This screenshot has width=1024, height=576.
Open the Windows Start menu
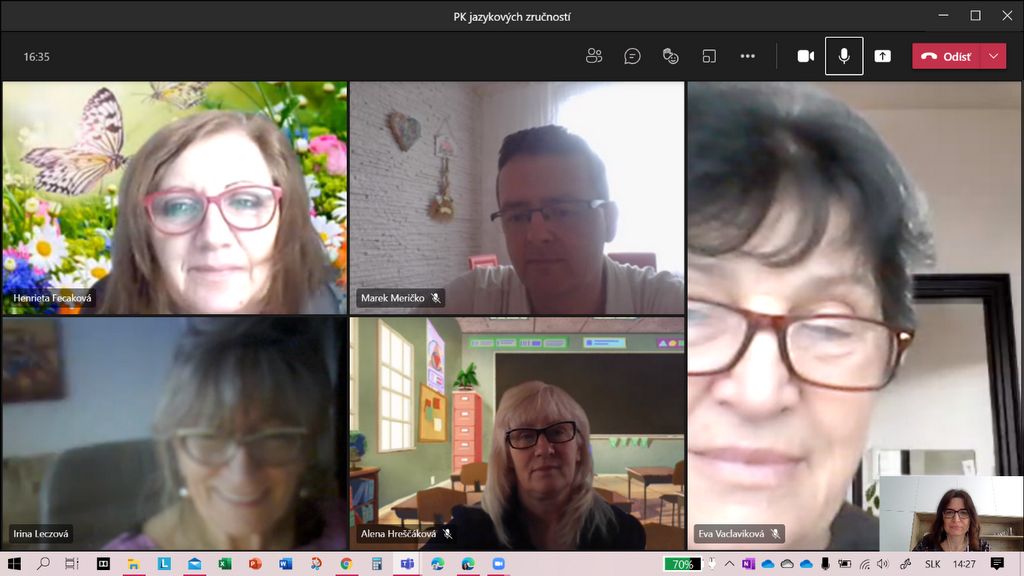point(14,564)
